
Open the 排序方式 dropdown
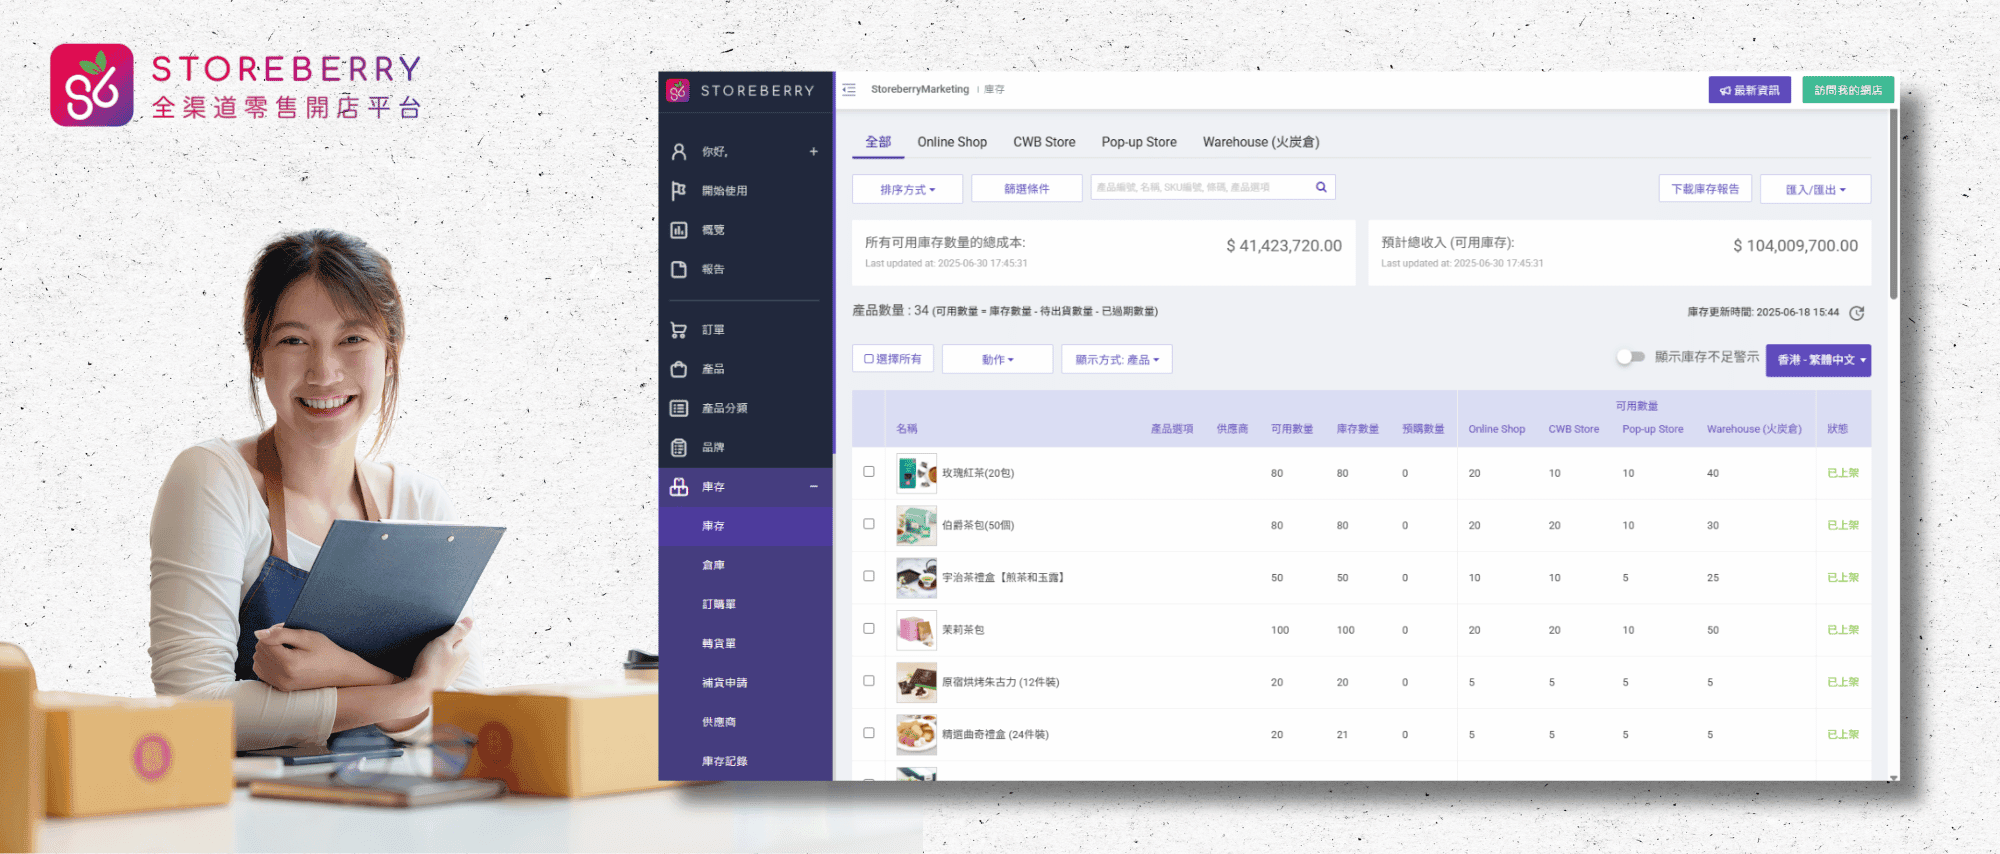click(x=907, y=189)
